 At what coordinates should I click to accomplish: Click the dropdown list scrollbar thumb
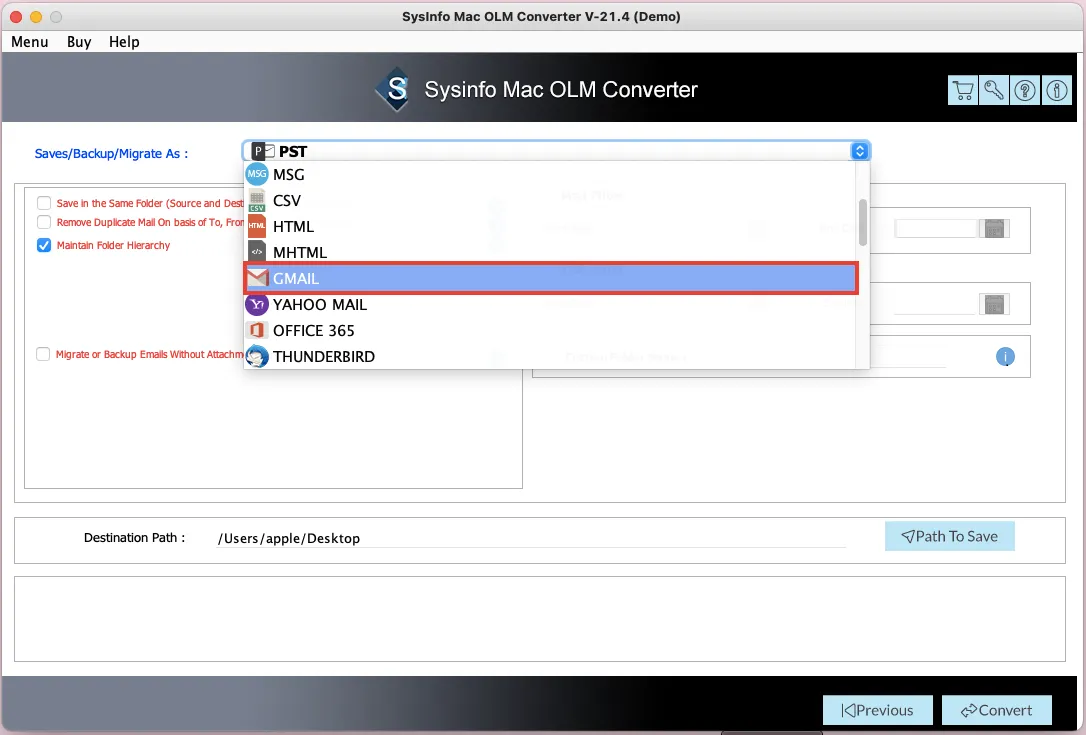click(862, 222)
